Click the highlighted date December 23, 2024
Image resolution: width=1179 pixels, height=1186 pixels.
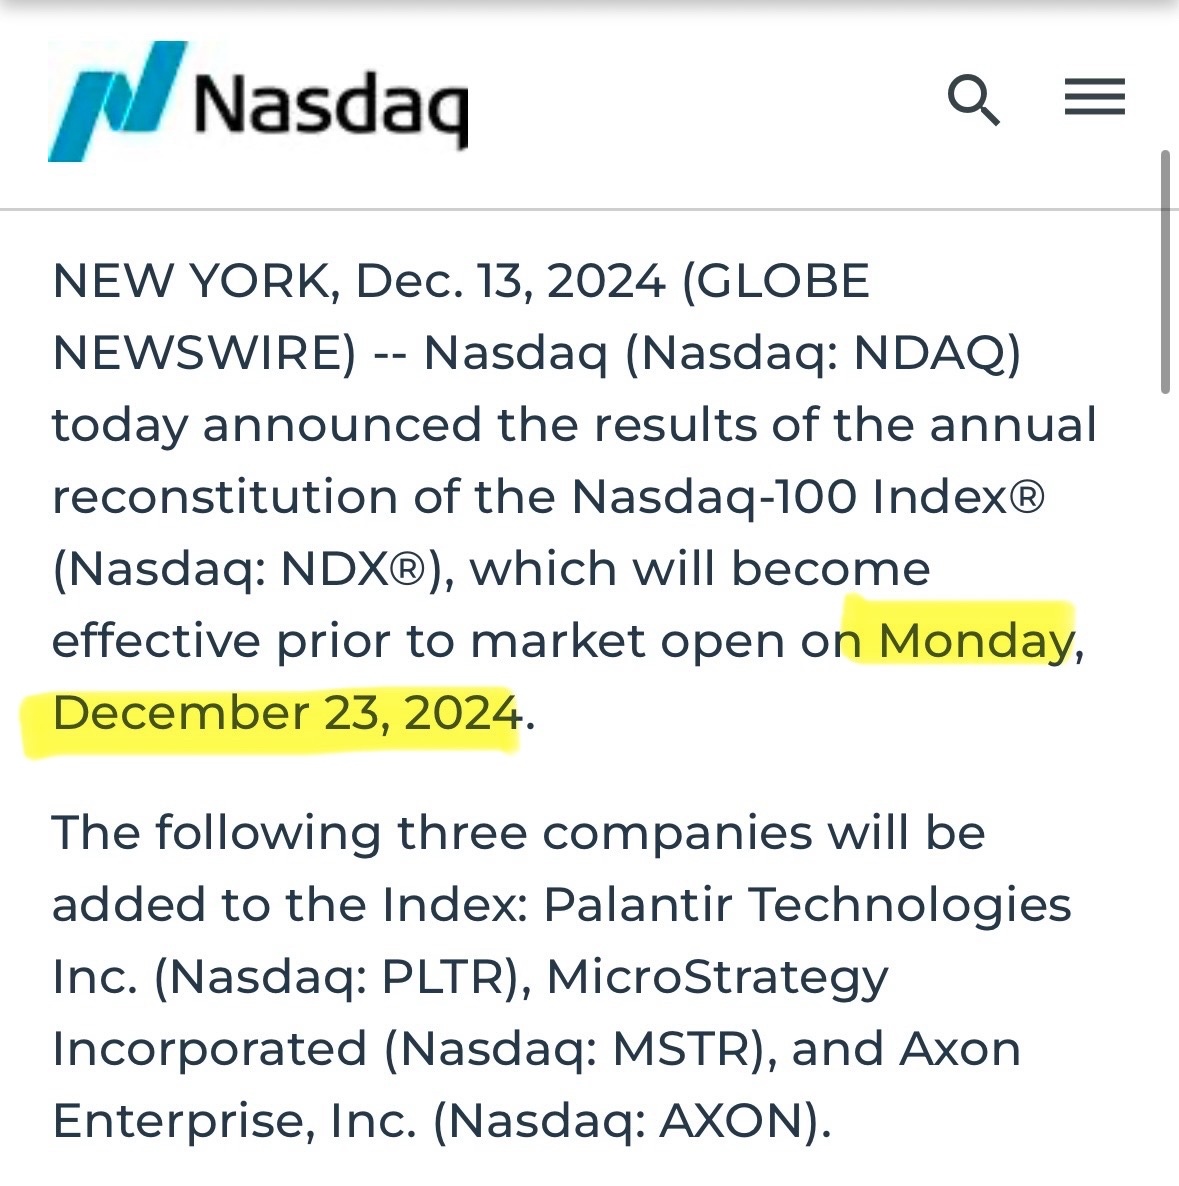pyautogui.click(x=287, y=713)
